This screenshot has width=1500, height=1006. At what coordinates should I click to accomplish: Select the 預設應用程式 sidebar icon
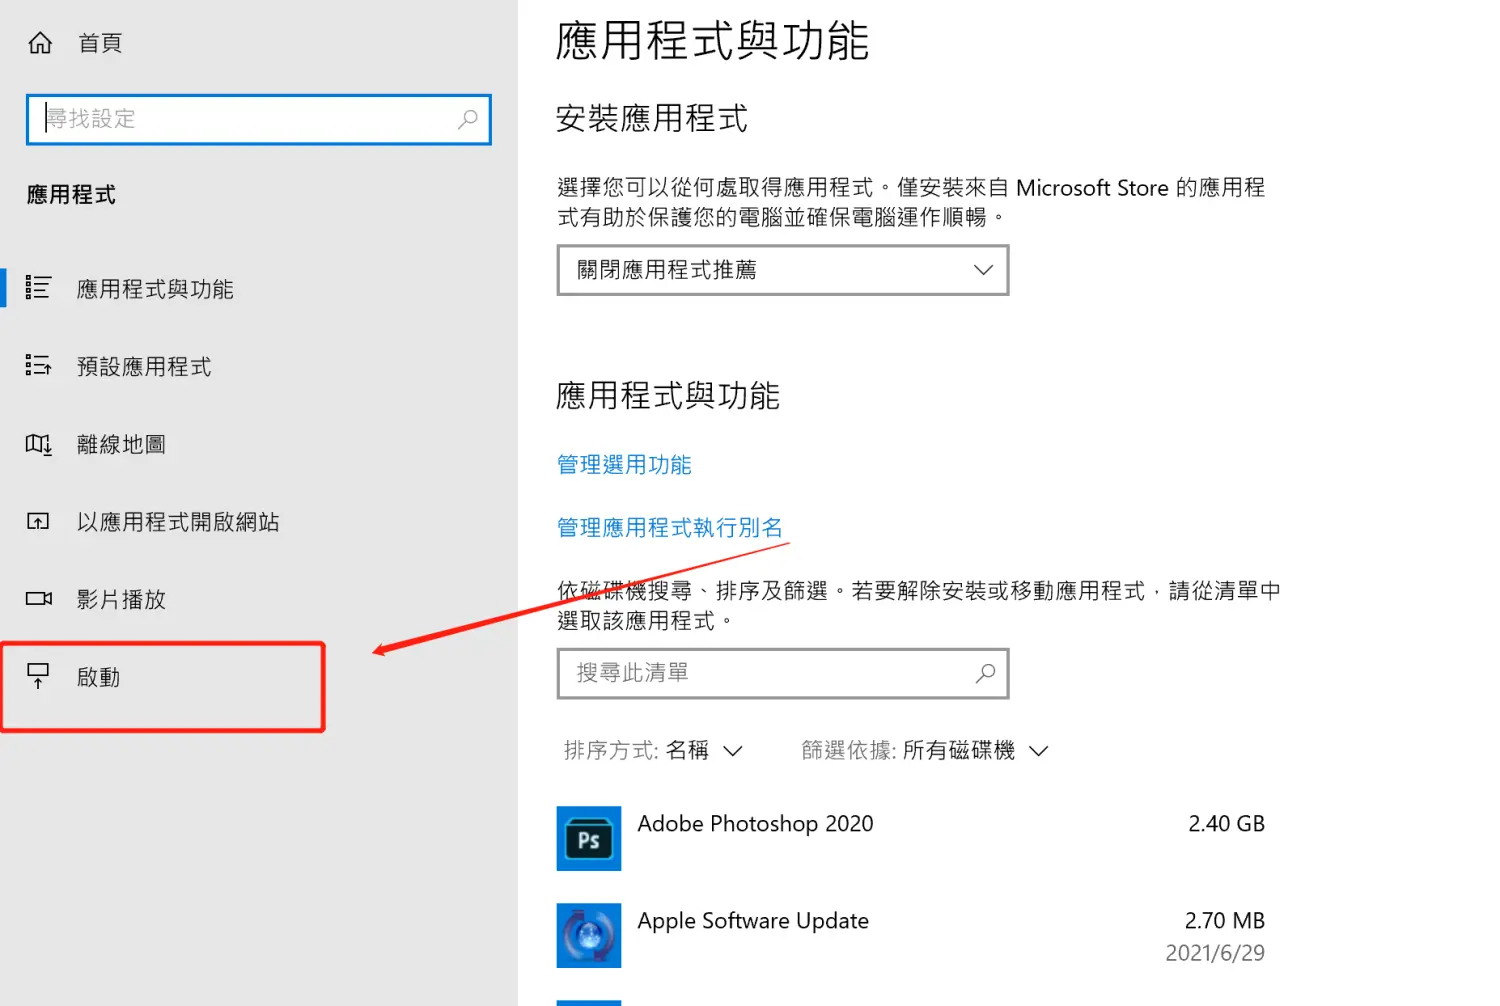point(38,366)
